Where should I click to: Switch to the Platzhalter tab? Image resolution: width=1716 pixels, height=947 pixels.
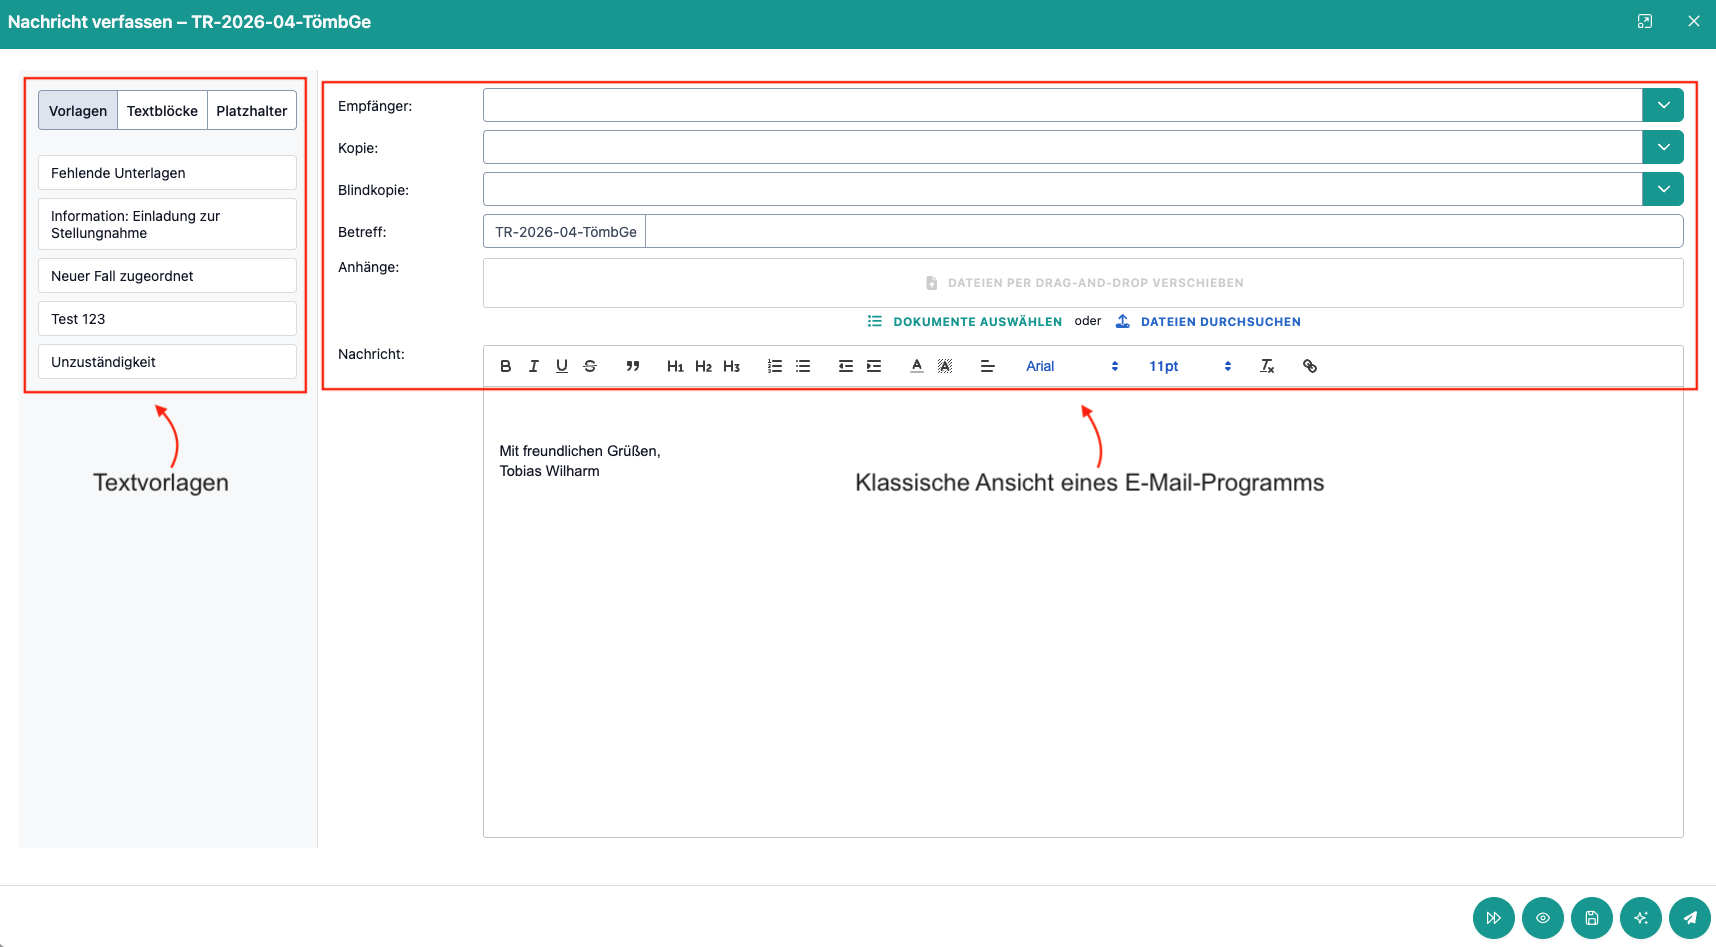(252, 111)
